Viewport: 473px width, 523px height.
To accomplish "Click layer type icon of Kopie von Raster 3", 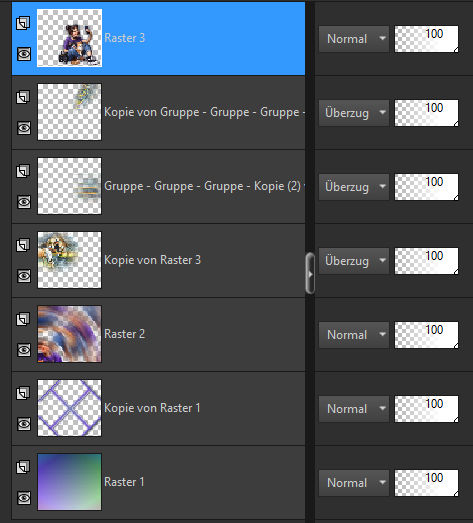I will (23, 245).
